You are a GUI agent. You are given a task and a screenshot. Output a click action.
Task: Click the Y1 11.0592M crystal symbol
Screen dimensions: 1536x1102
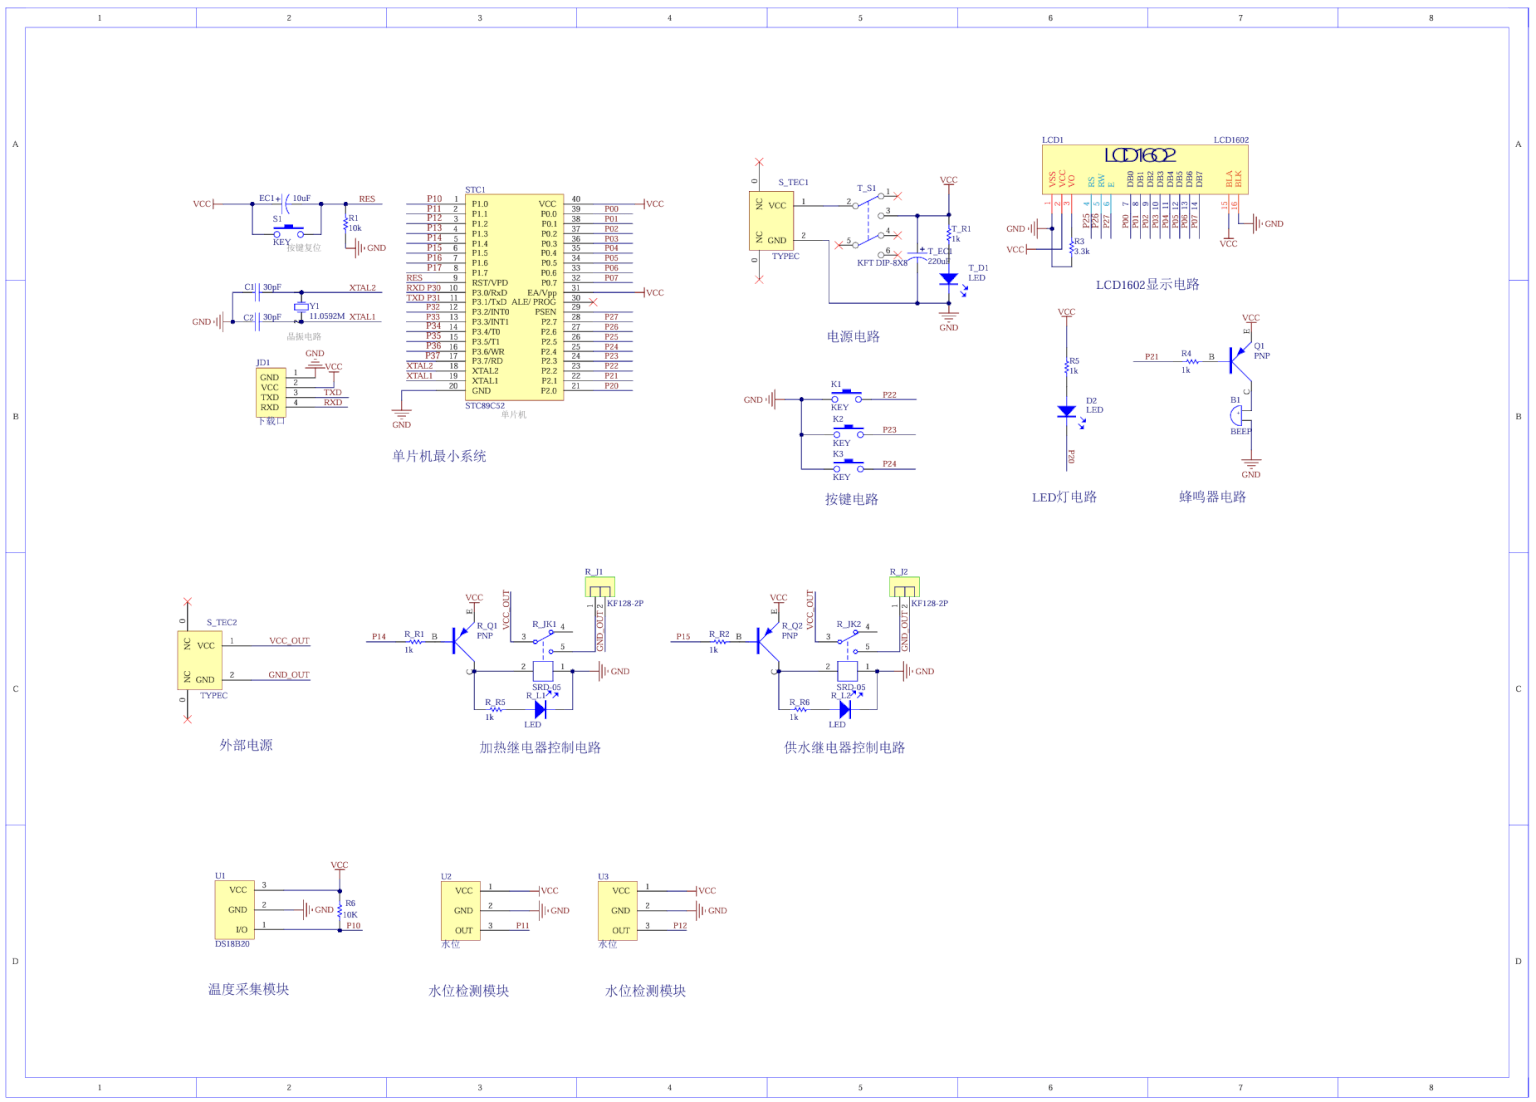click(x=301, y=307)
